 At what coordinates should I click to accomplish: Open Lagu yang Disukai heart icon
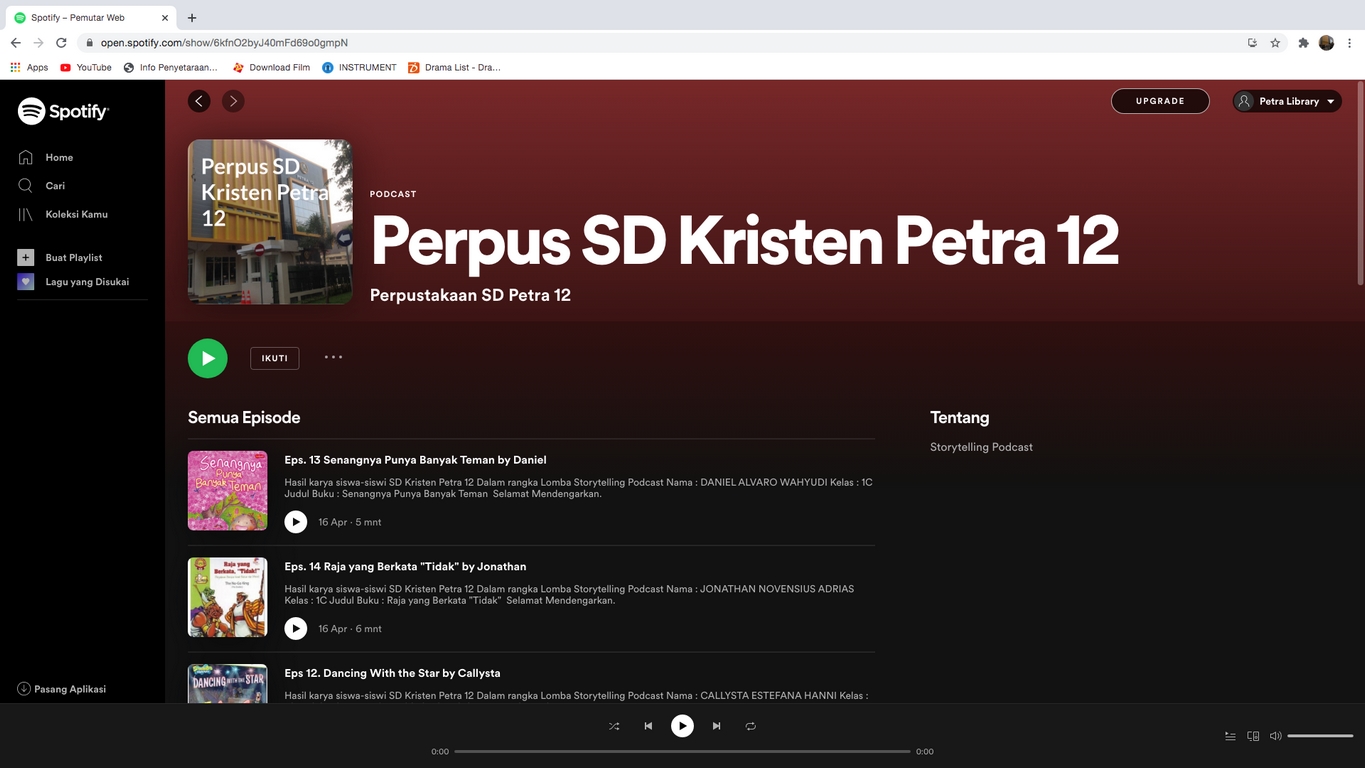[26, 282]
